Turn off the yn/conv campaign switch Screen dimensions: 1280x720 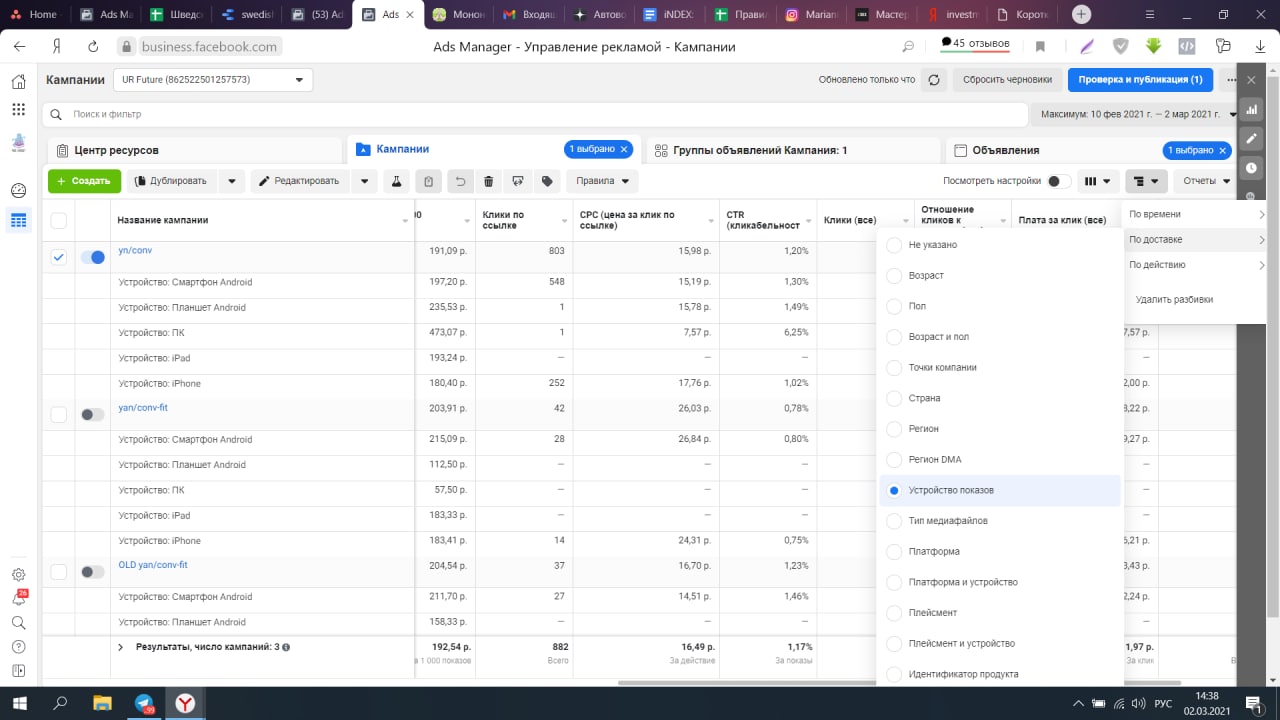(92, 257)
